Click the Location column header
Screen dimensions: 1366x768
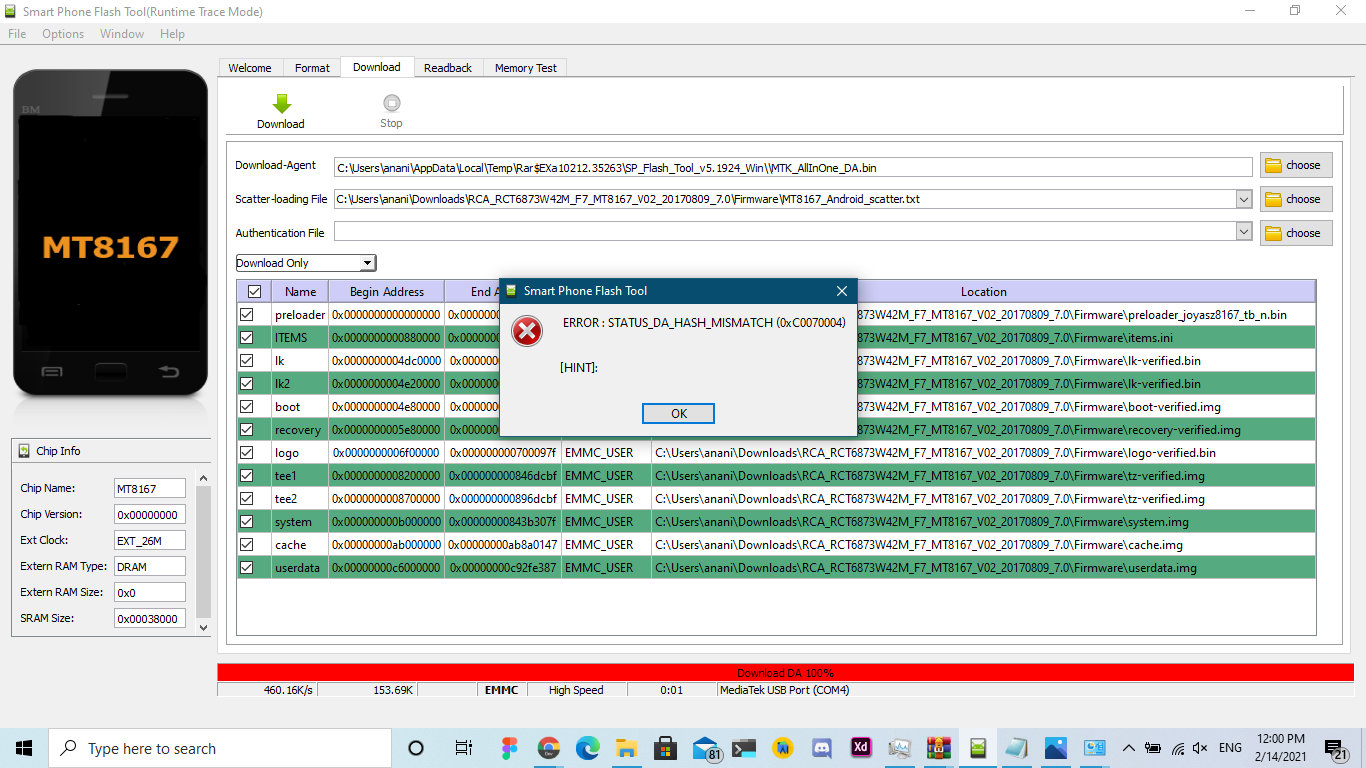(x=984, y=292)
